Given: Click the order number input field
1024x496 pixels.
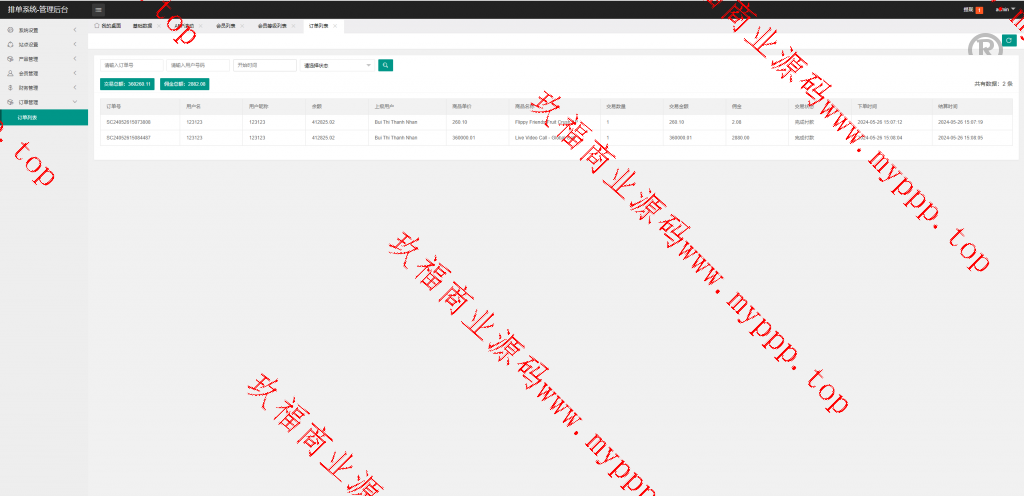Looking at the screenshot, I should pos(131,65).
